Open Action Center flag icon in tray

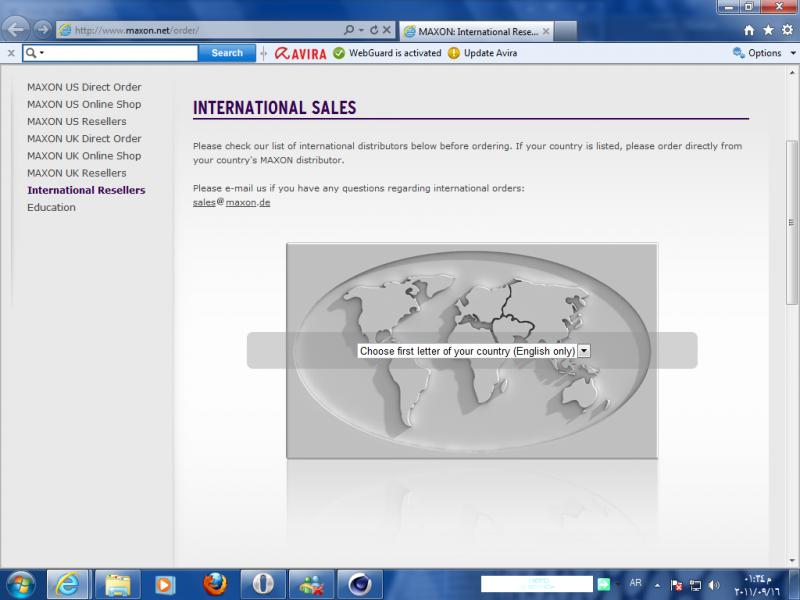pyautogui.click(x=677, y=585)
